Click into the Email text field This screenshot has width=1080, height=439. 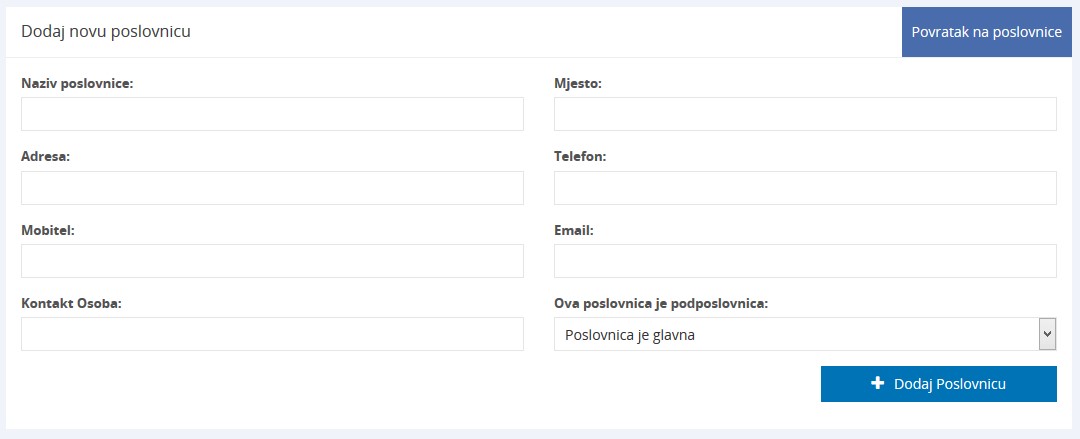805,261
